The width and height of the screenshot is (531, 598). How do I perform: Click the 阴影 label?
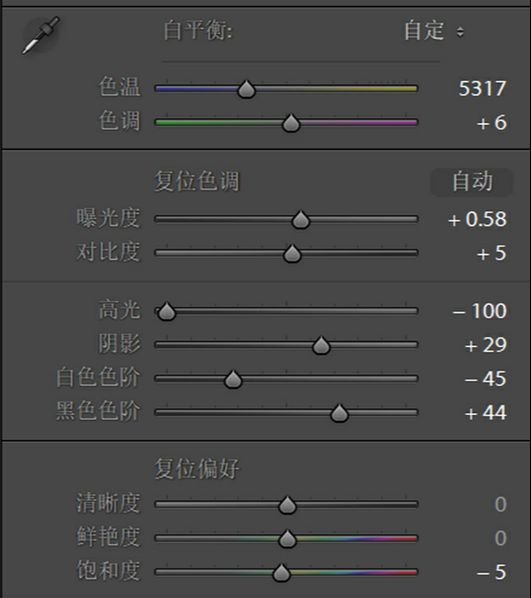[119, 343]
